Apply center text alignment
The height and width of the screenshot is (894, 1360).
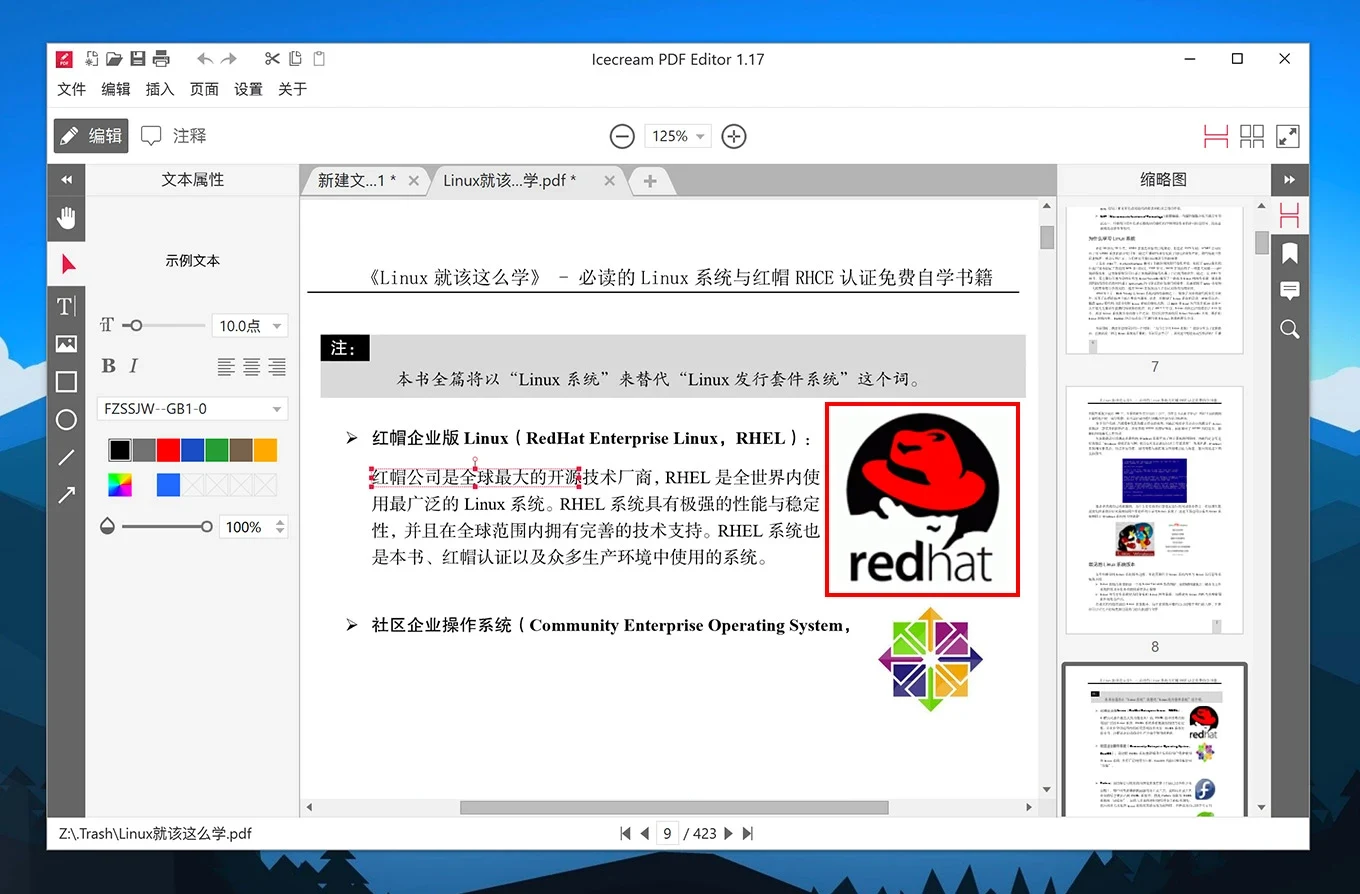pos(250,366)
